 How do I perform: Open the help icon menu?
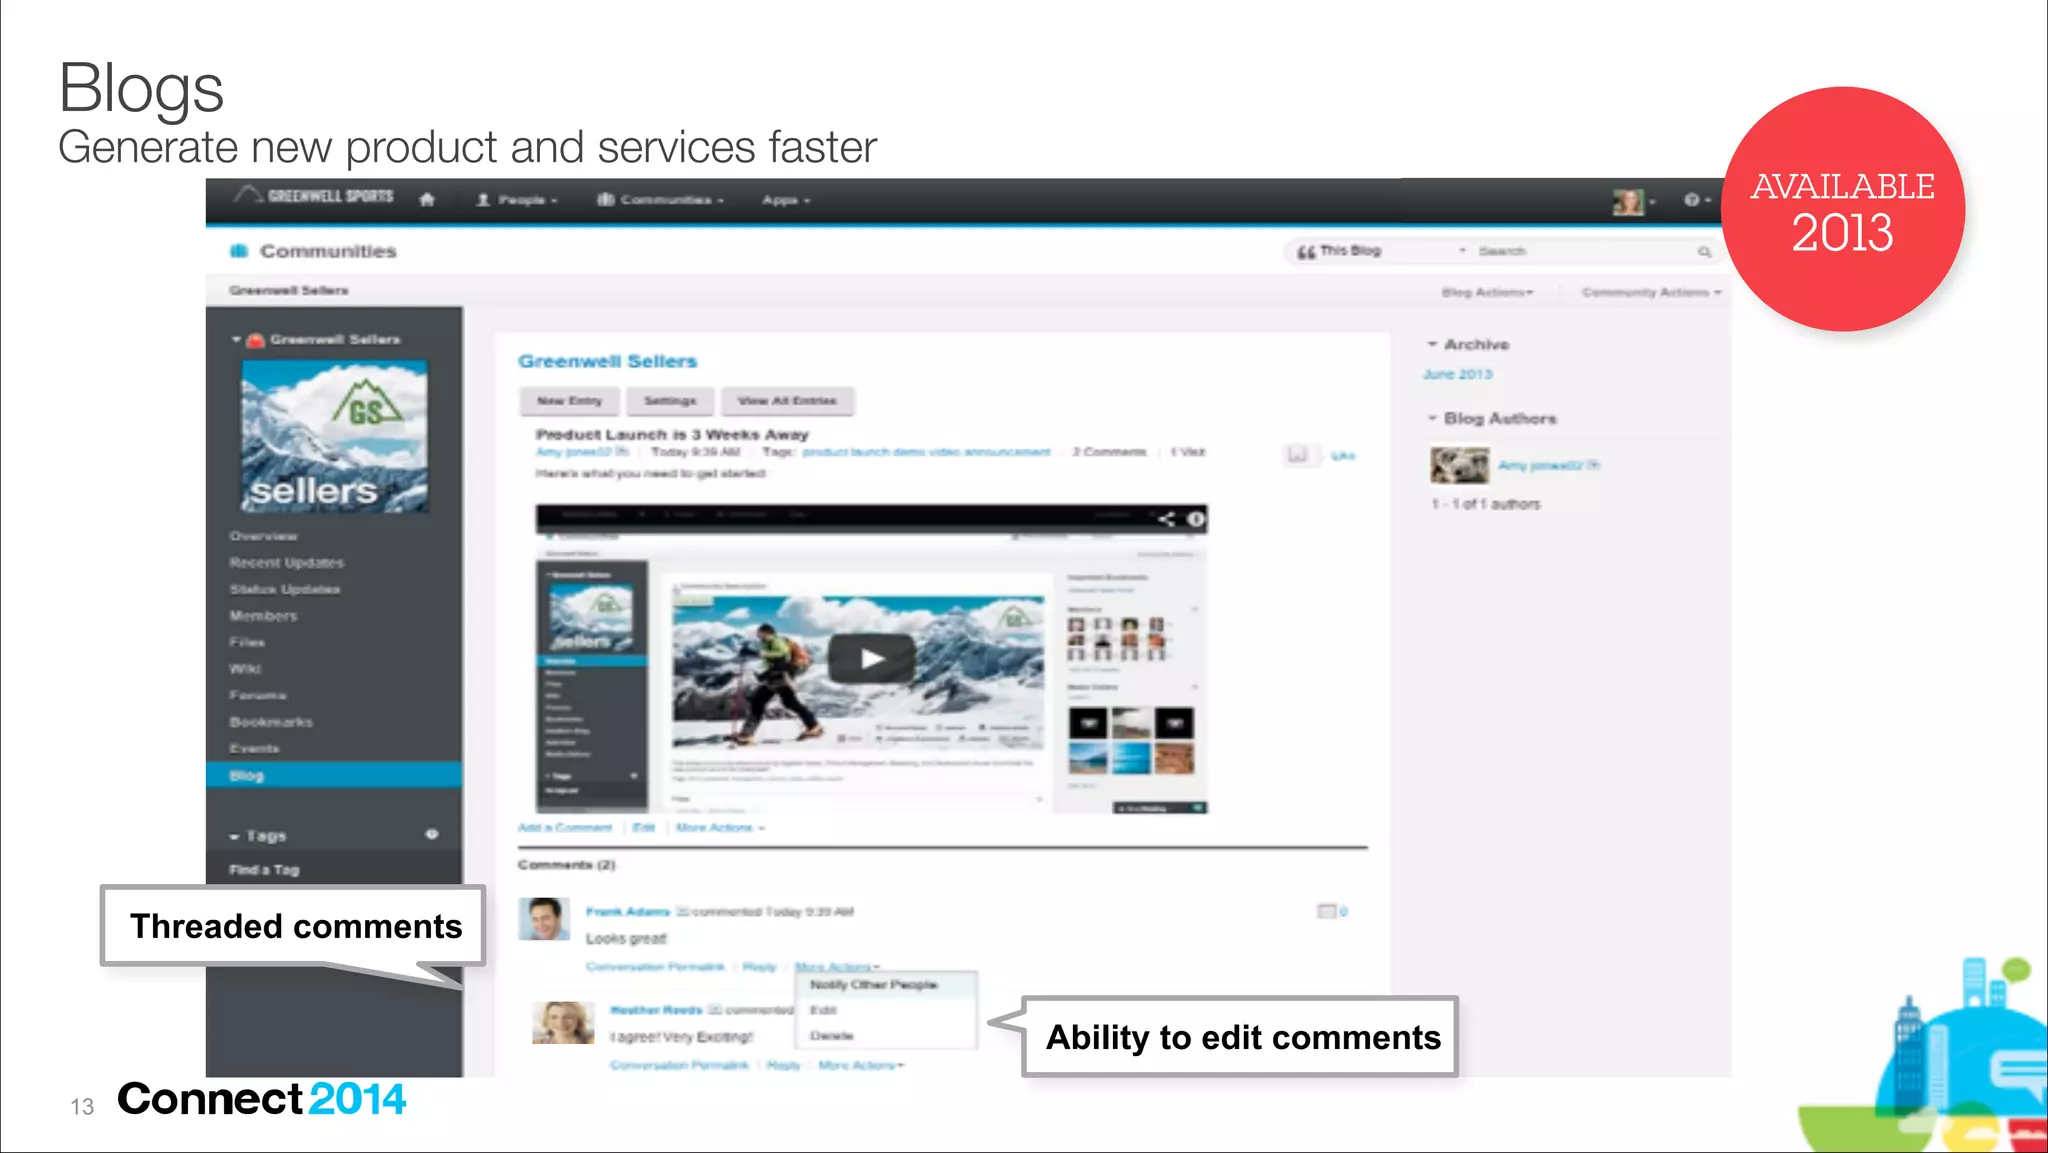pos(1696,200)
